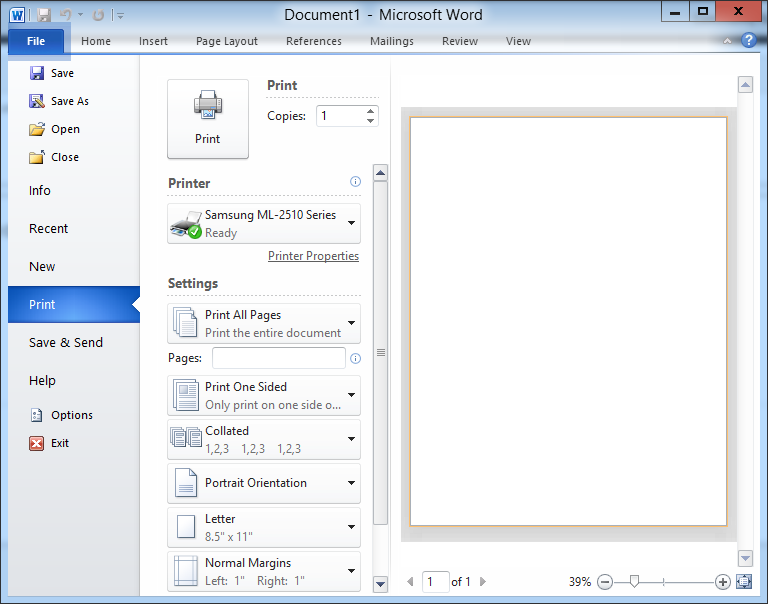Click the Save icon in Quick Access Toolbar

[x=44, y=15]
